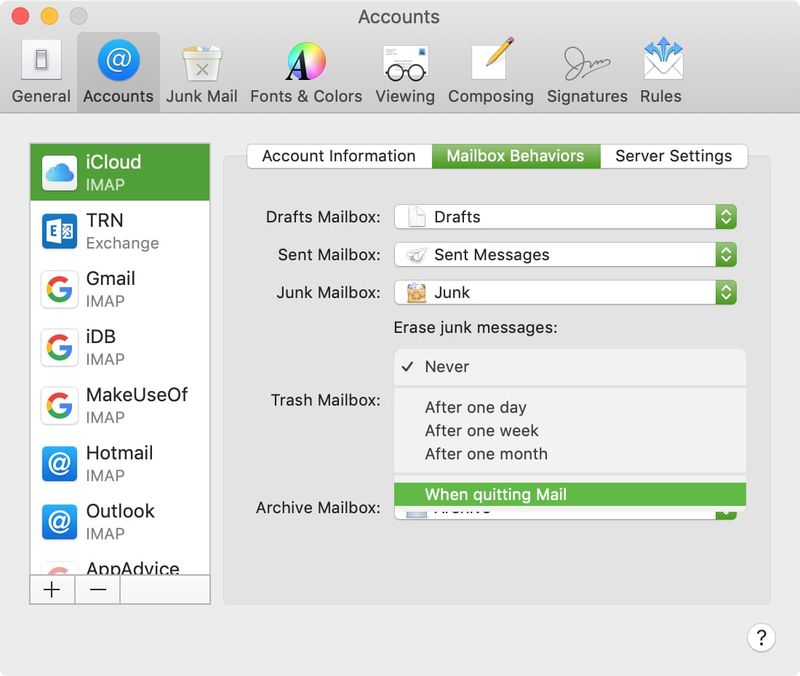
Task: Open the Junk Mailbox dropdown
Action: (x=565, y=292)
